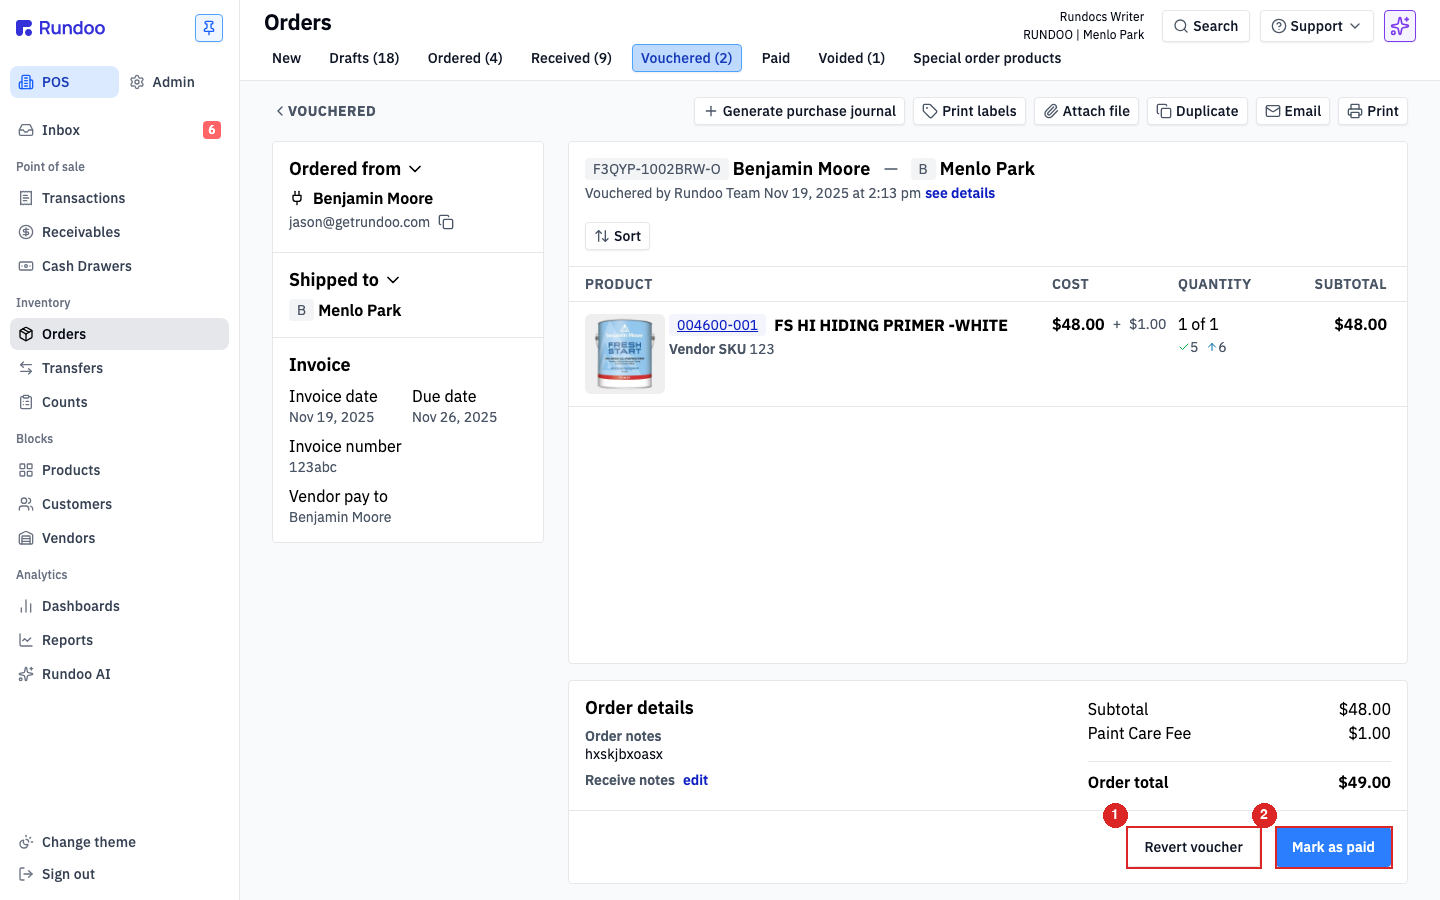Click the Inbox tray icon
Image resolution: width=1440 pixels, height=900 pixels.
26,130
